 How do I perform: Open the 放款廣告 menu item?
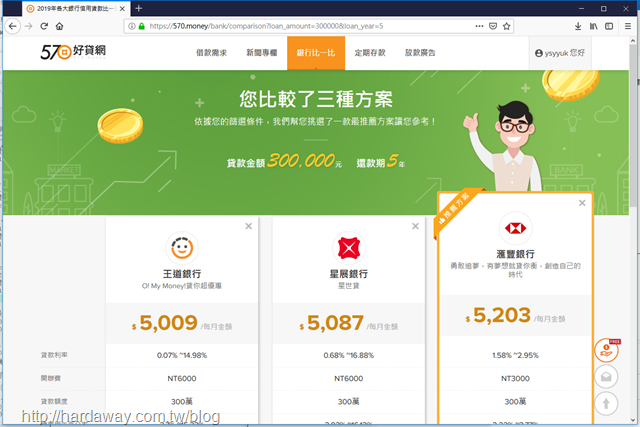pos(420,53)
